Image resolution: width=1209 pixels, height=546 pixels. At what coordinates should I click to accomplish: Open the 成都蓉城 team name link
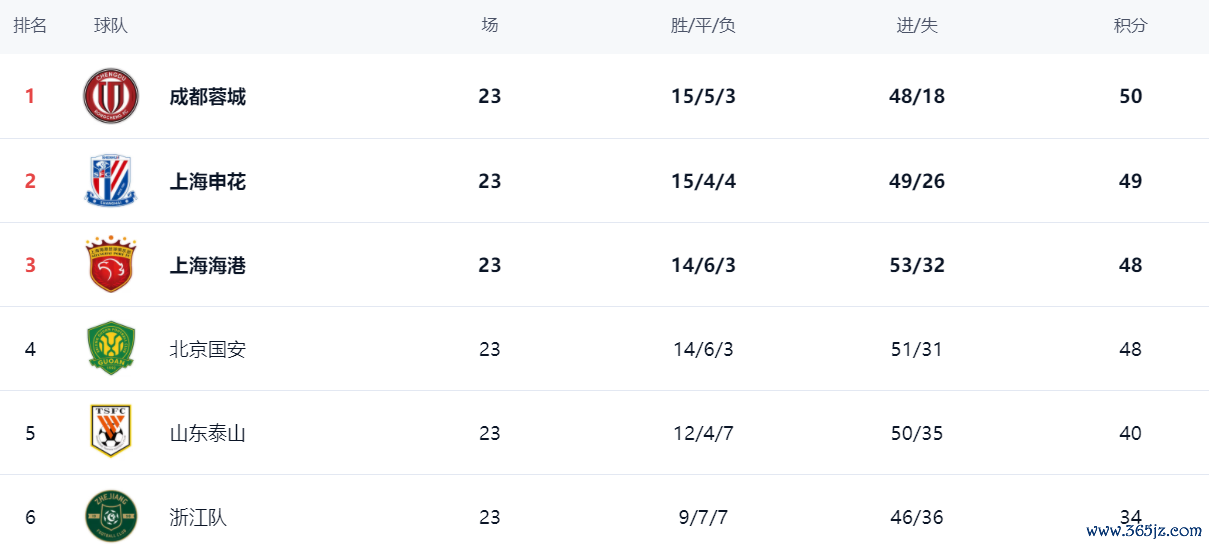207,97
